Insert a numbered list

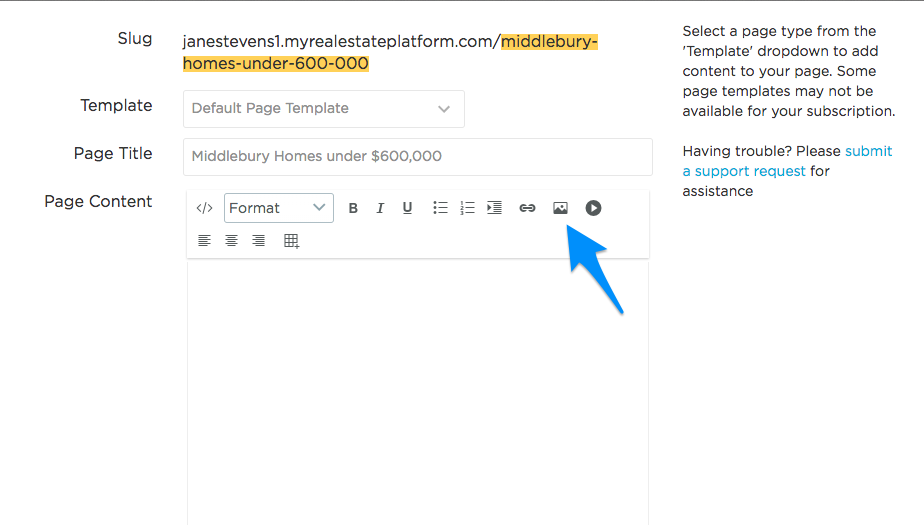point(467,208)
